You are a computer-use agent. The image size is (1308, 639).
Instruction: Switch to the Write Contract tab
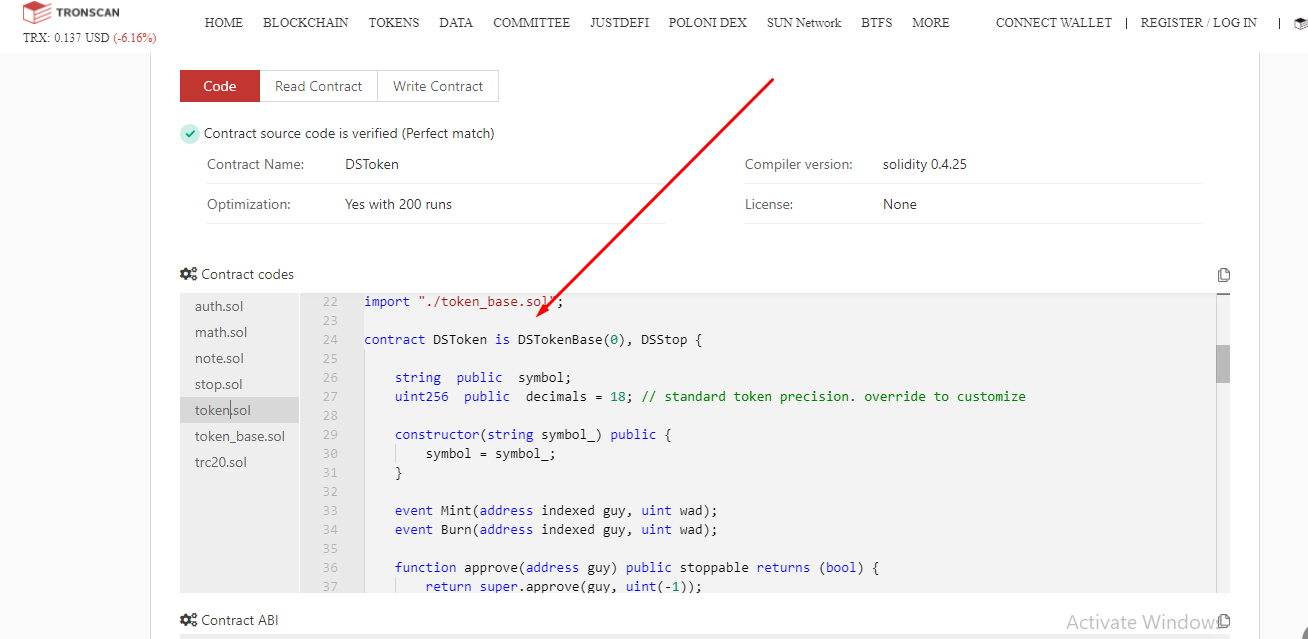point(438,86)
